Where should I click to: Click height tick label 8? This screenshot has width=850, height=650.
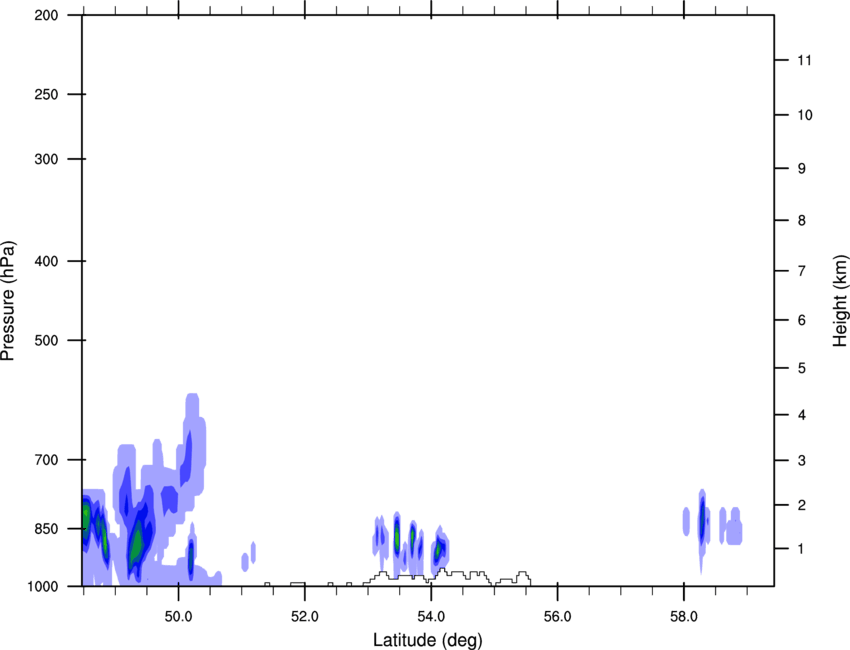tap(802, 220)
